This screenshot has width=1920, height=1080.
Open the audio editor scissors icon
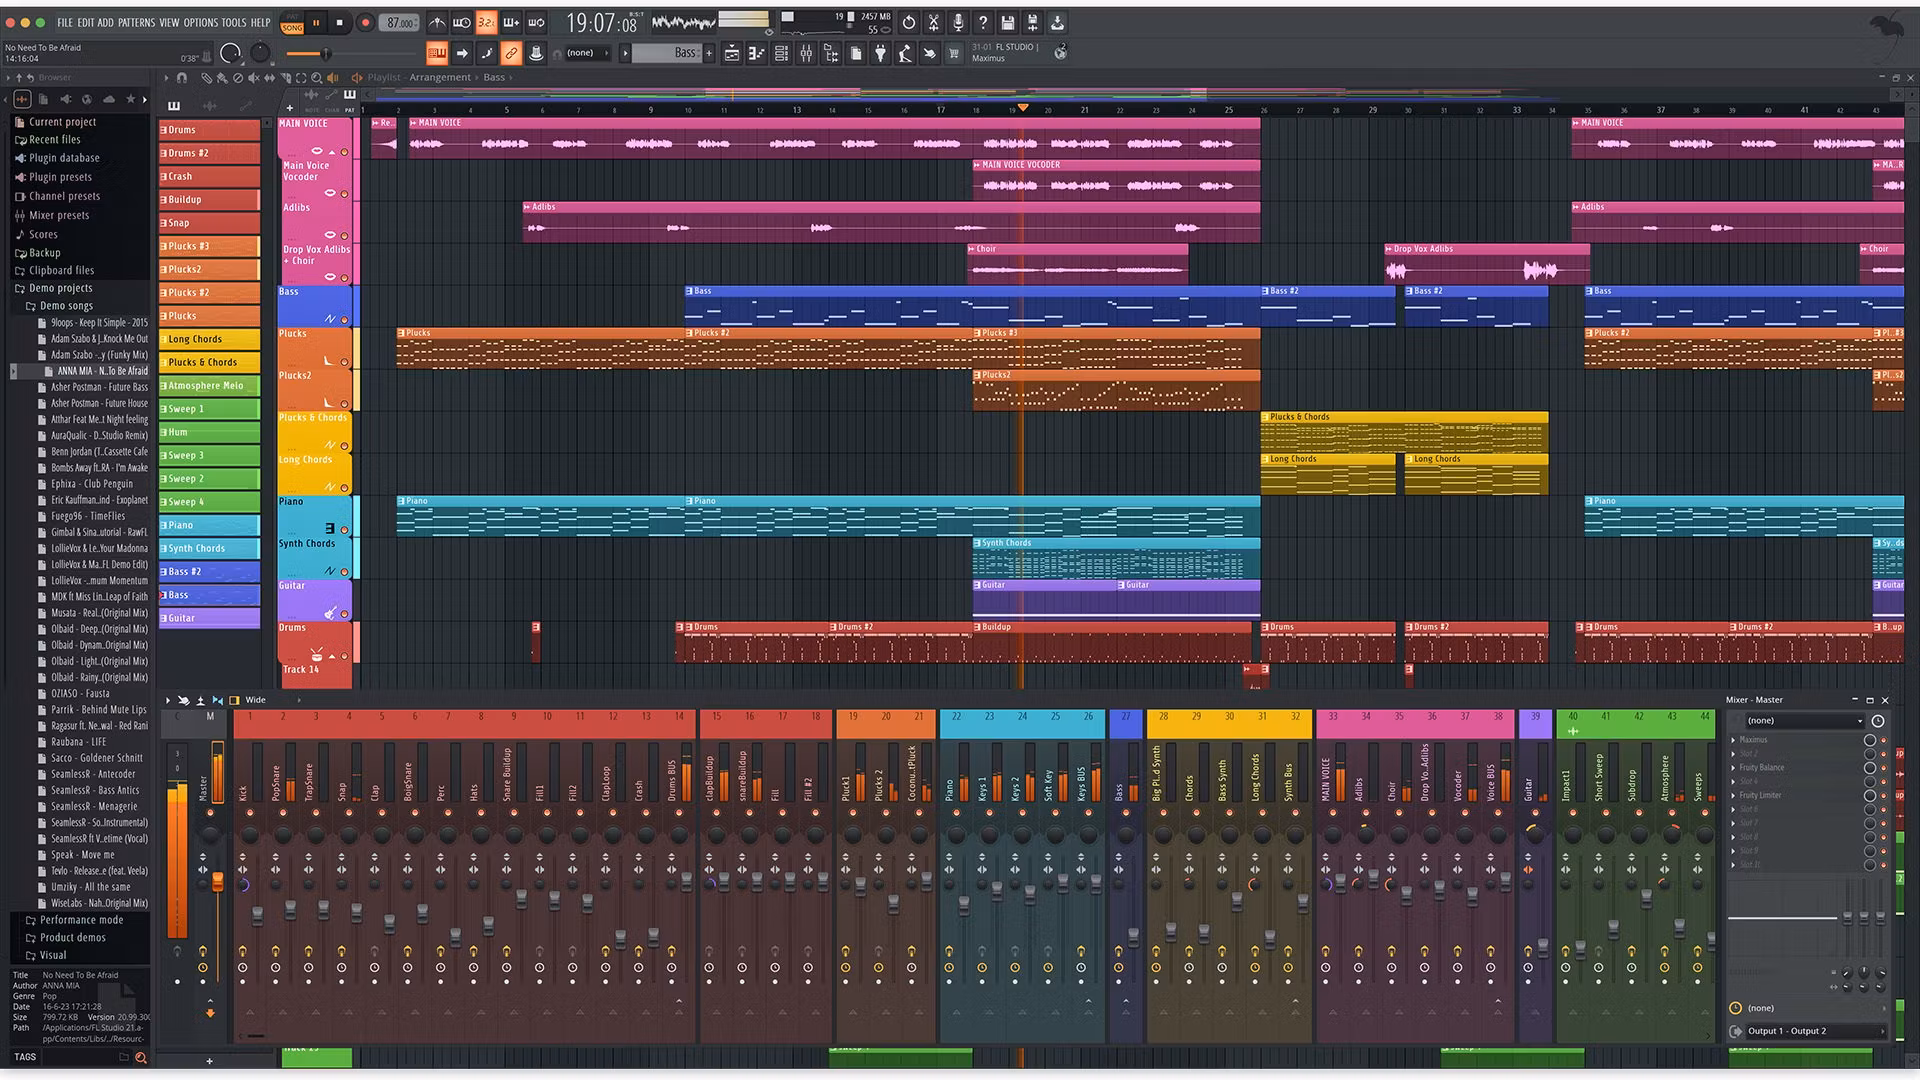click(x=933, y=22)
